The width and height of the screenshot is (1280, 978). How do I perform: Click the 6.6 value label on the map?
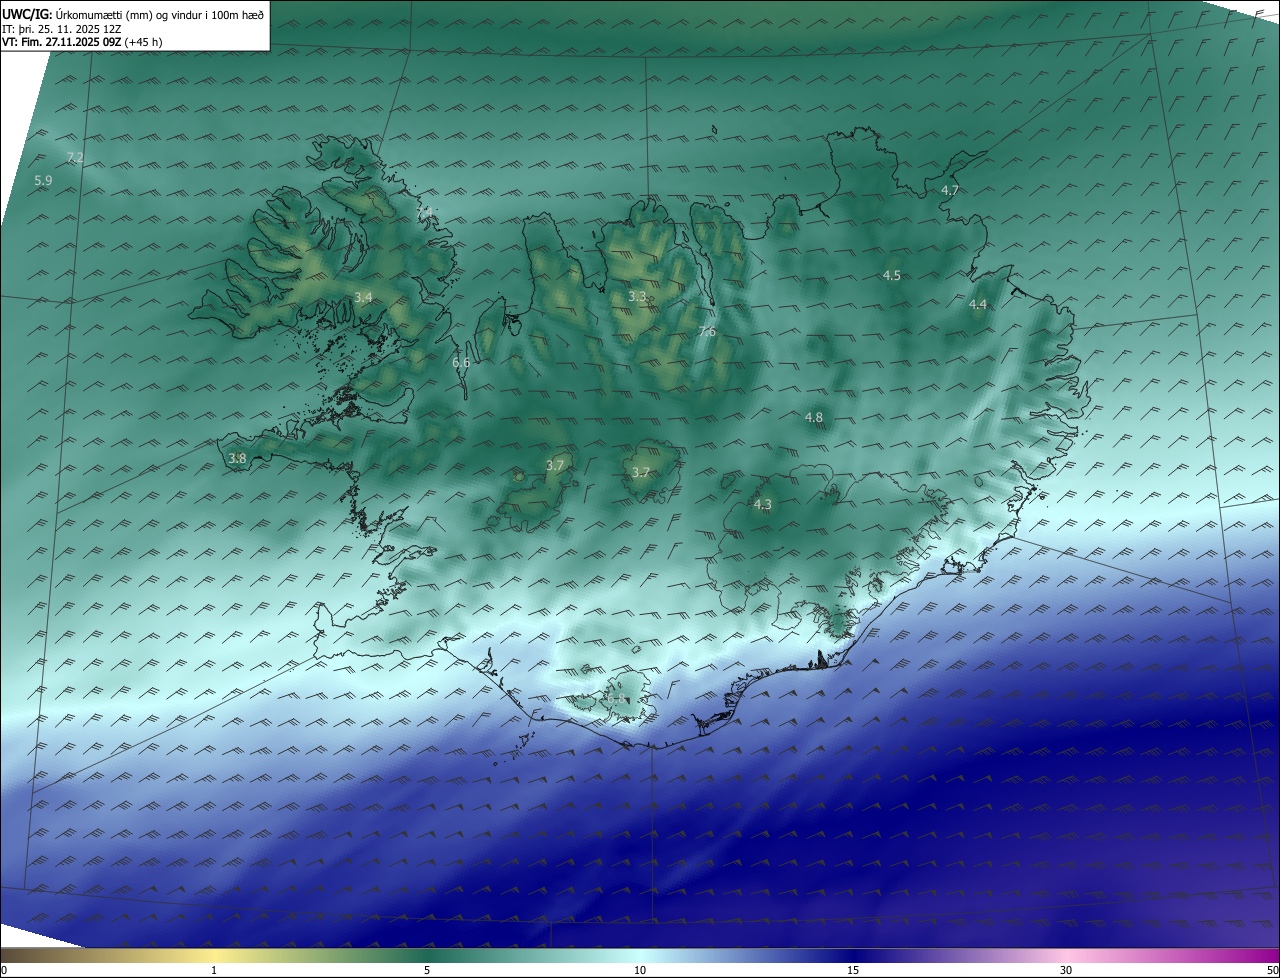461,363
